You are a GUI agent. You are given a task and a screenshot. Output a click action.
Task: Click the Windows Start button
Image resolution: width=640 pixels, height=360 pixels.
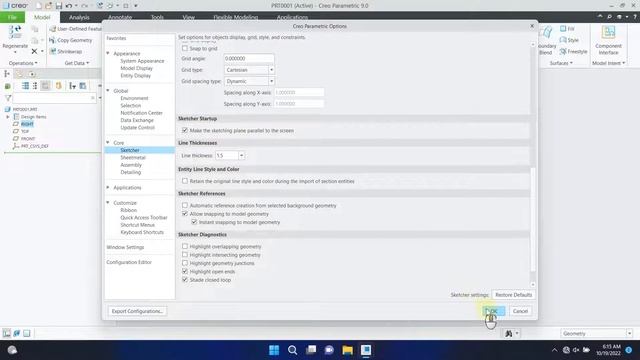coord(274,350)
